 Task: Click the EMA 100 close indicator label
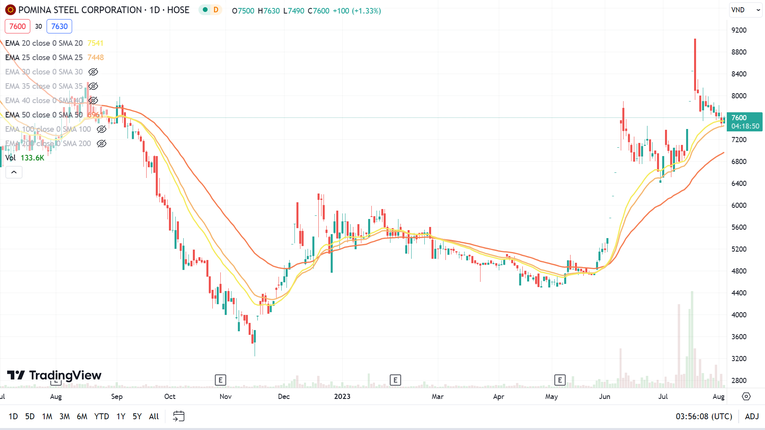tap(48, 129)
